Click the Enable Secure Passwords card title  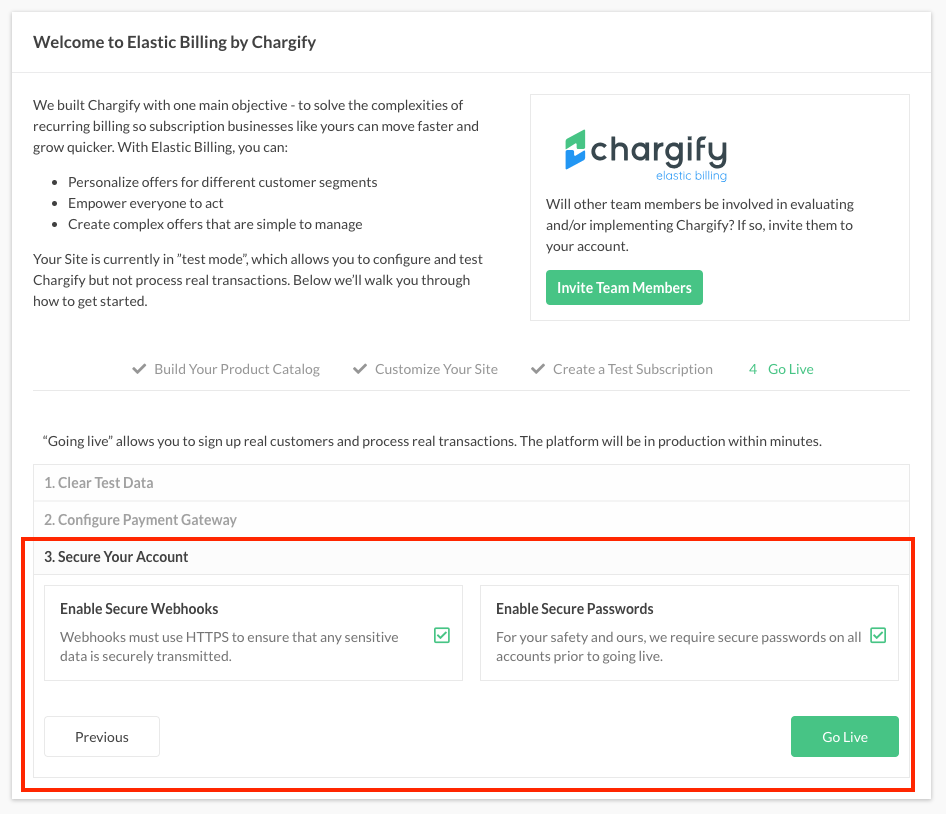coord(575,609)
